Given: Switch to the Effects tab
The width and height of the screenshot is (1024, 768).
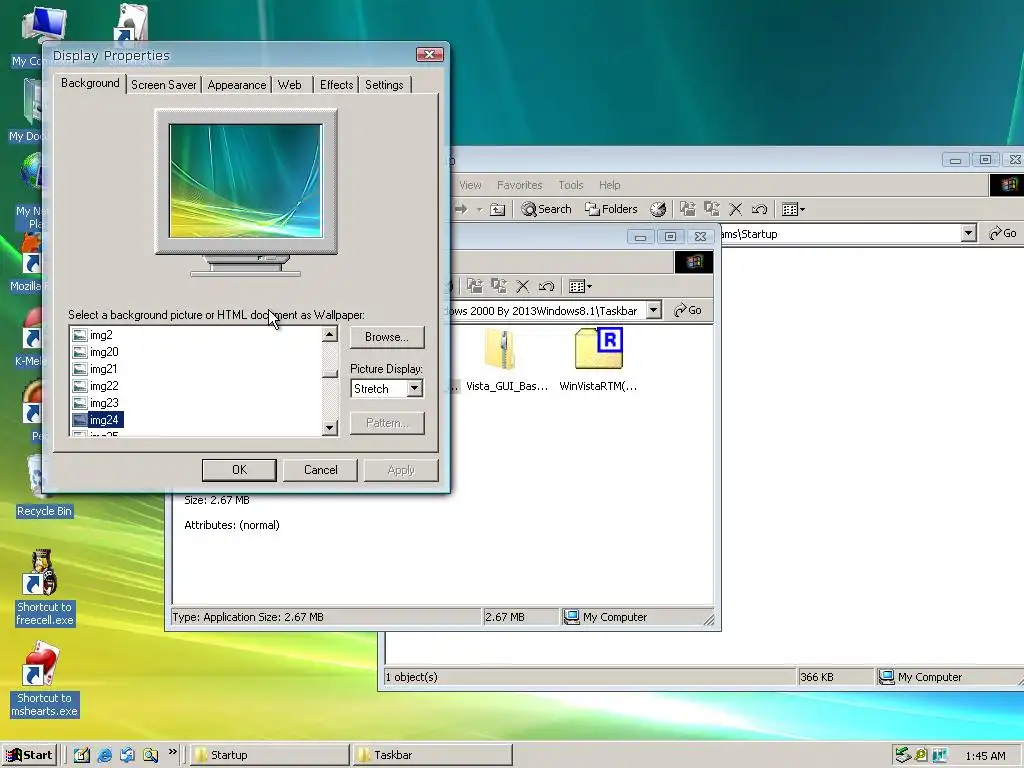Looking at the screenshot, I should (336, 85).
